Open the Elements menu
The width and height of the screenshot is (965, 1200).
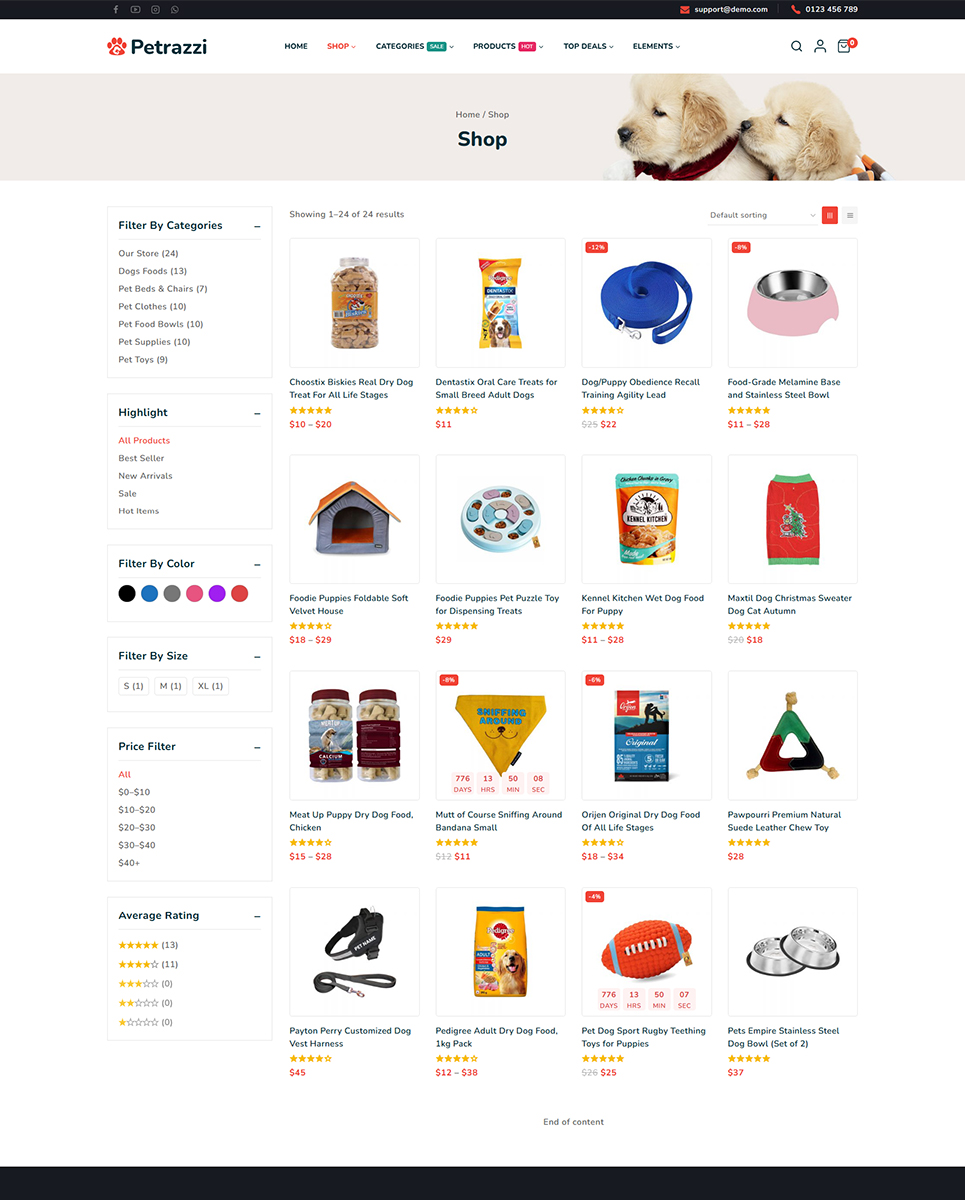(x=656, y=46)
